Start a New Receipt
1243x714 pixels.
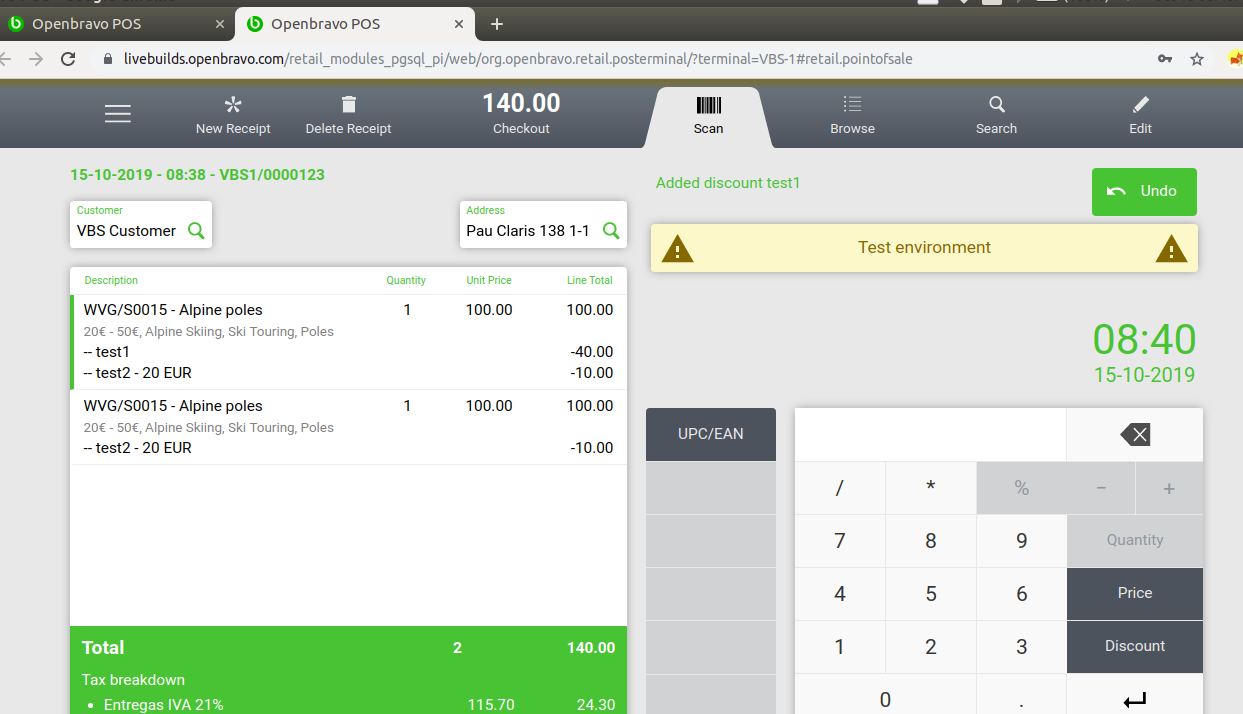pyautogui.click(x=233, y=116)
